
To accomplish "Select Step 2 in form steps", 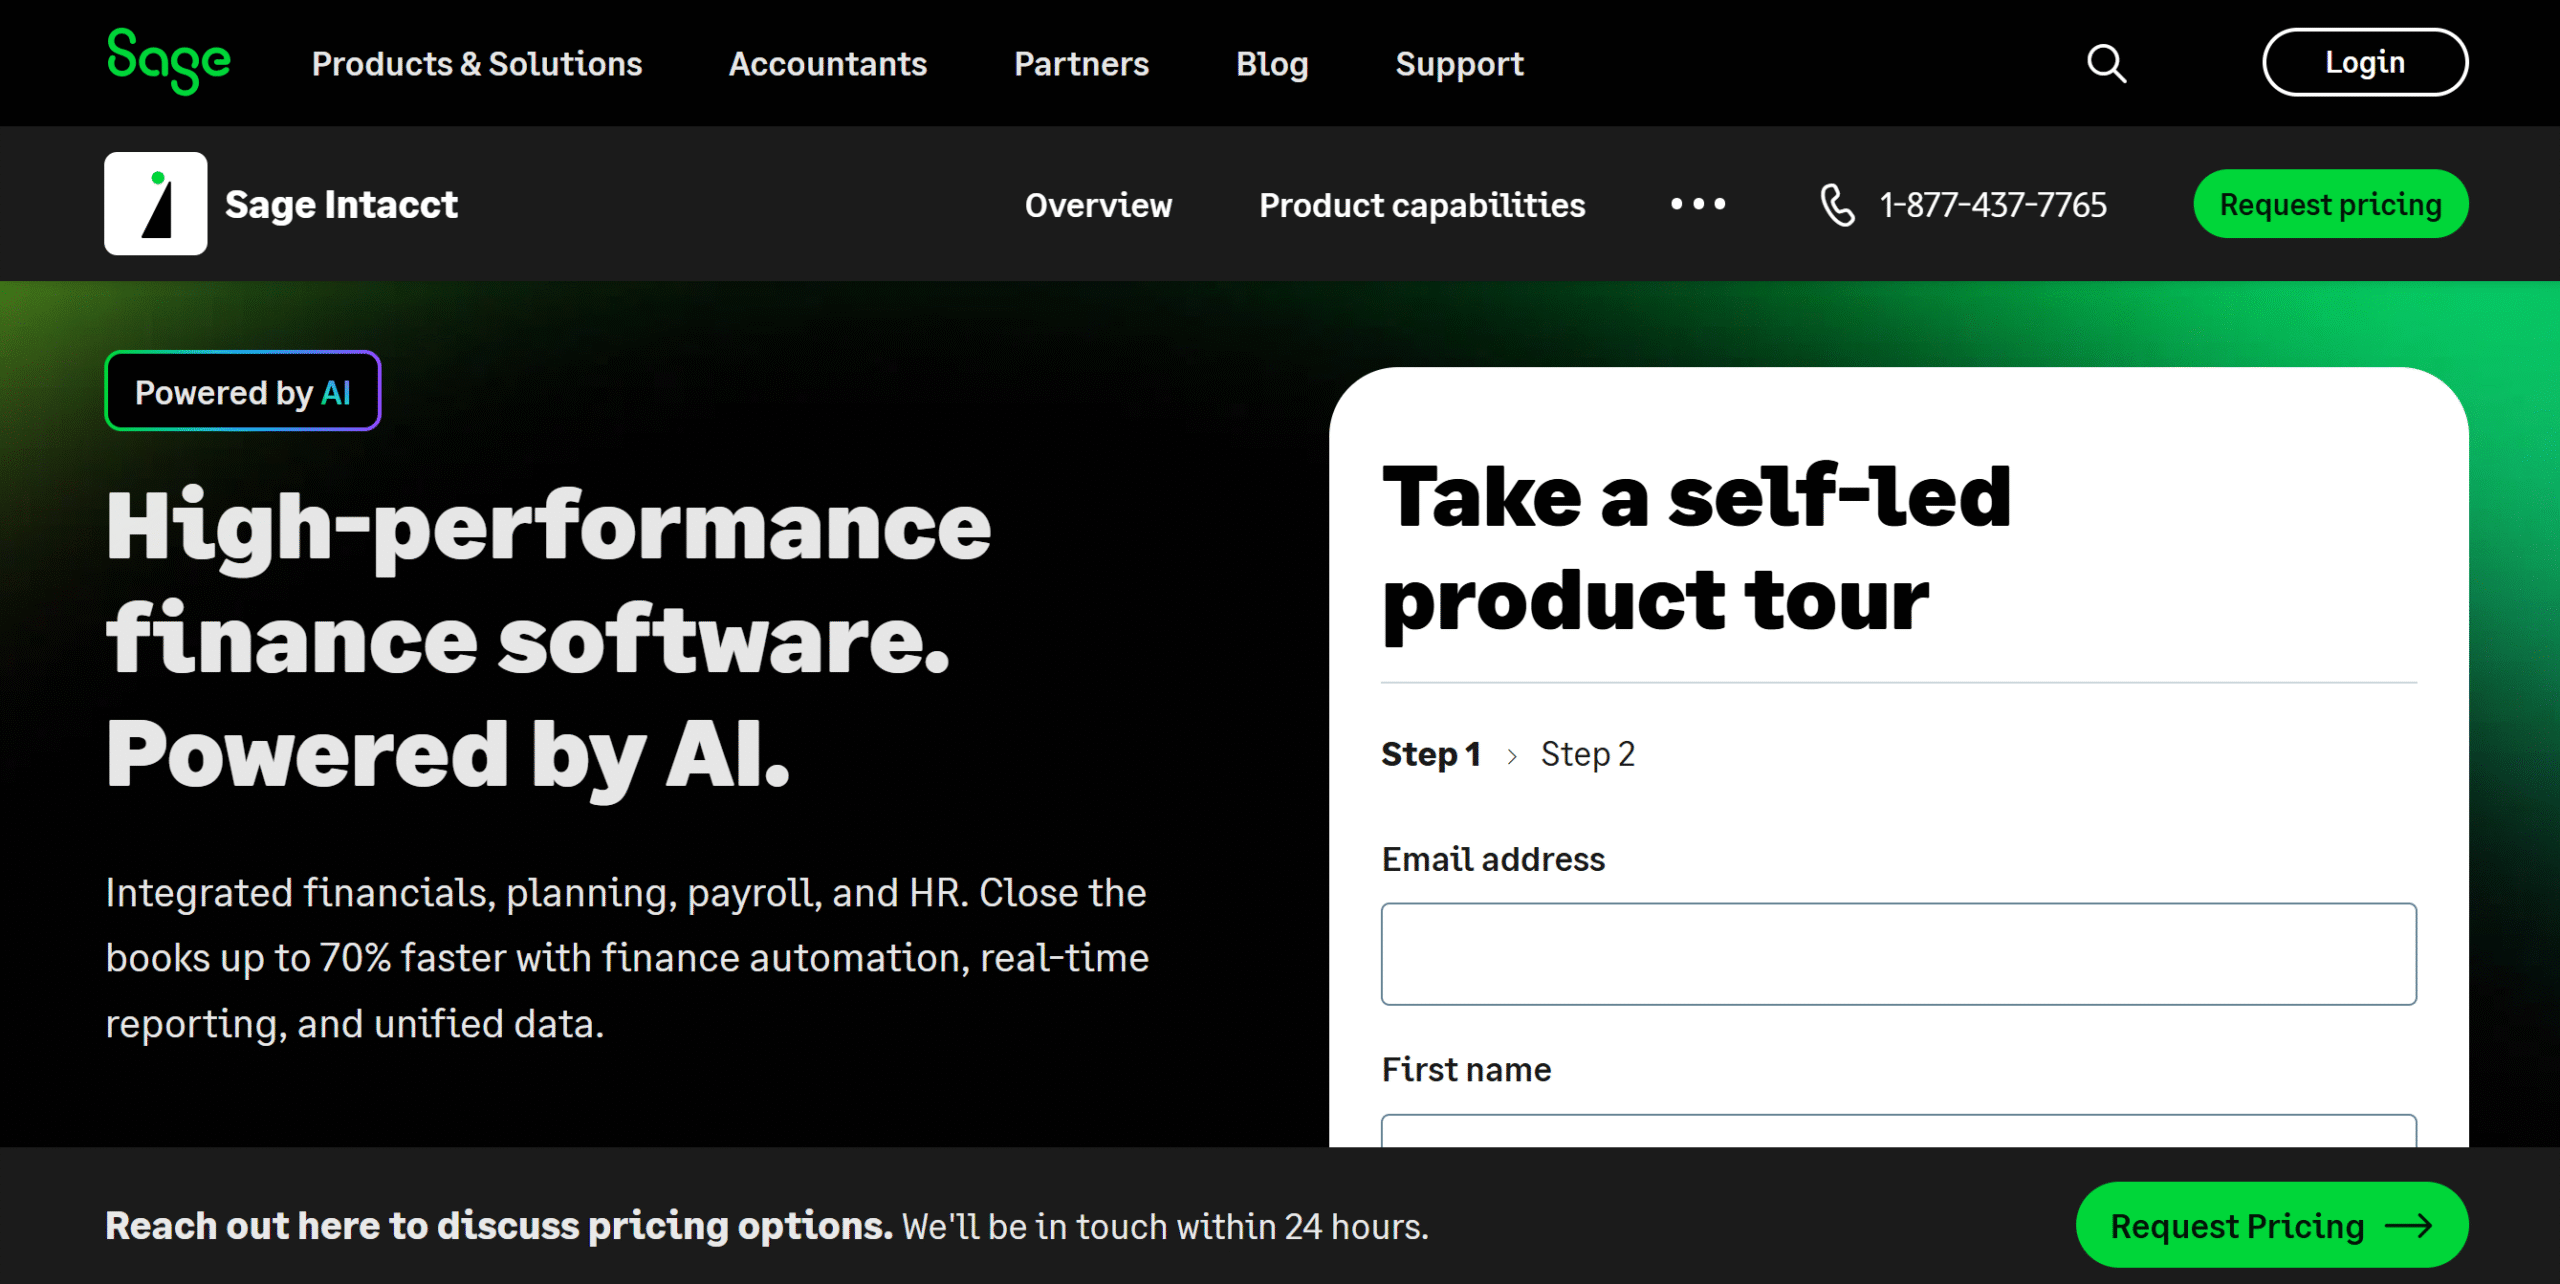I will [1587, 754].
